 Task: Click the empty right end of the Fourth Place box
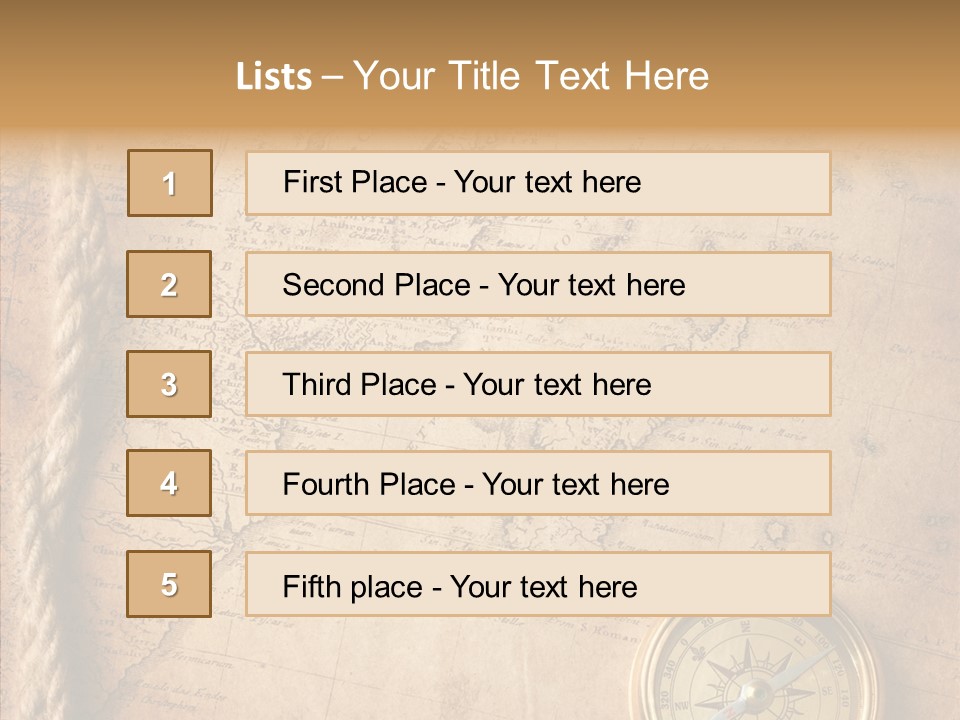770,483
